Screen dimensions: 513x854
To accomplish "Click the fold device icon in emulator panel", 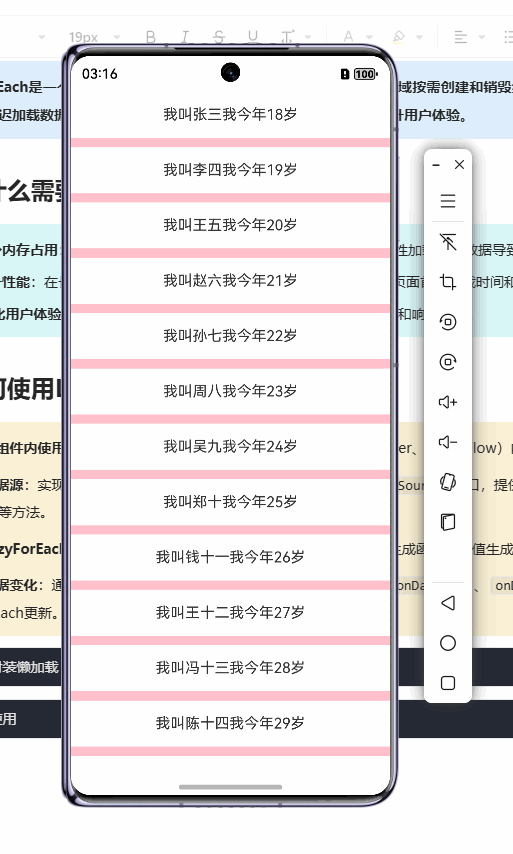I will (448, 522).
